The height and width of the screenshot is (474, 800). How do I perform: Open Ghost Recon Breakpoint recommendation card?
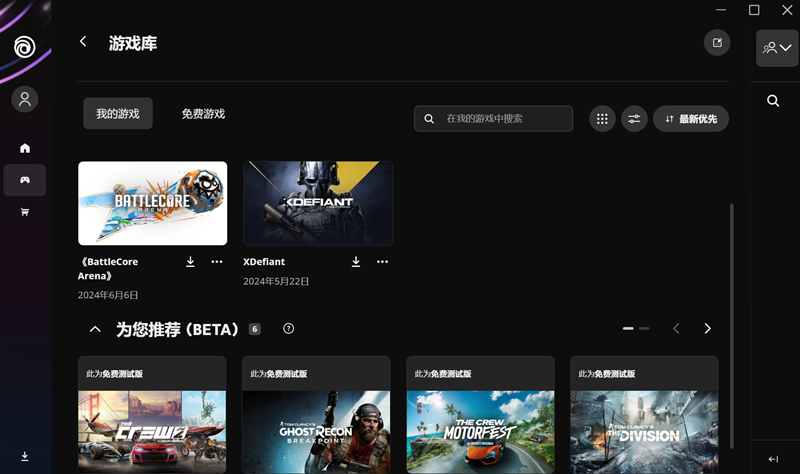point(316,415)
